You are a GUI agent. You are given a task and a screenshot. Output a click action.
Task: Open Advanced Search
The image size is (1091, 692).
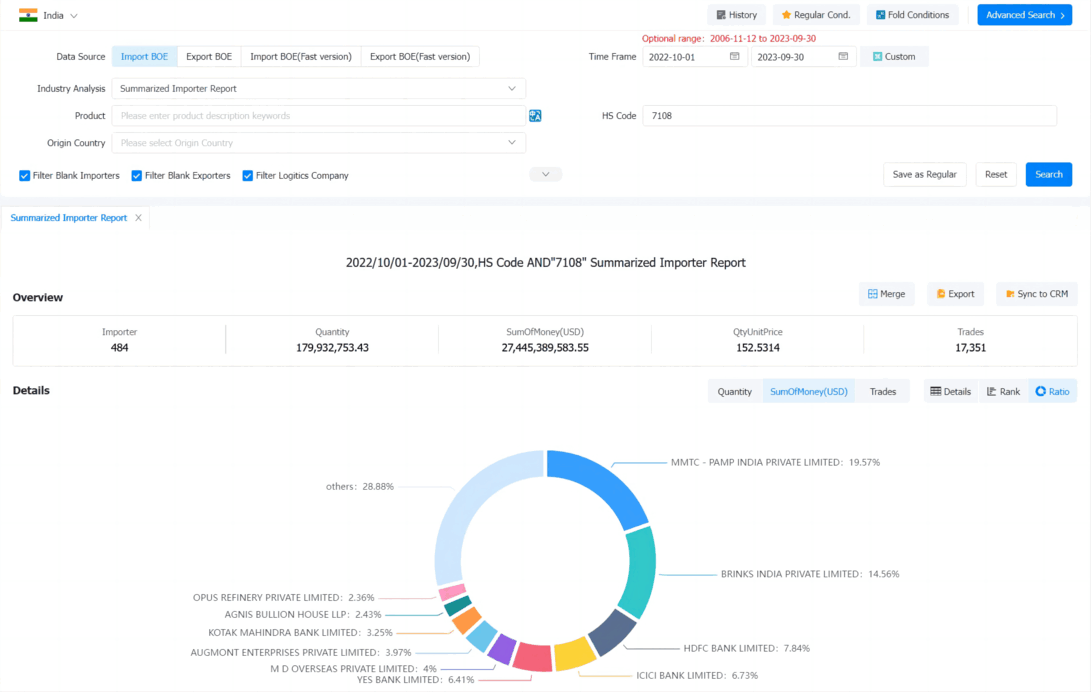(x=1024, y=15)
